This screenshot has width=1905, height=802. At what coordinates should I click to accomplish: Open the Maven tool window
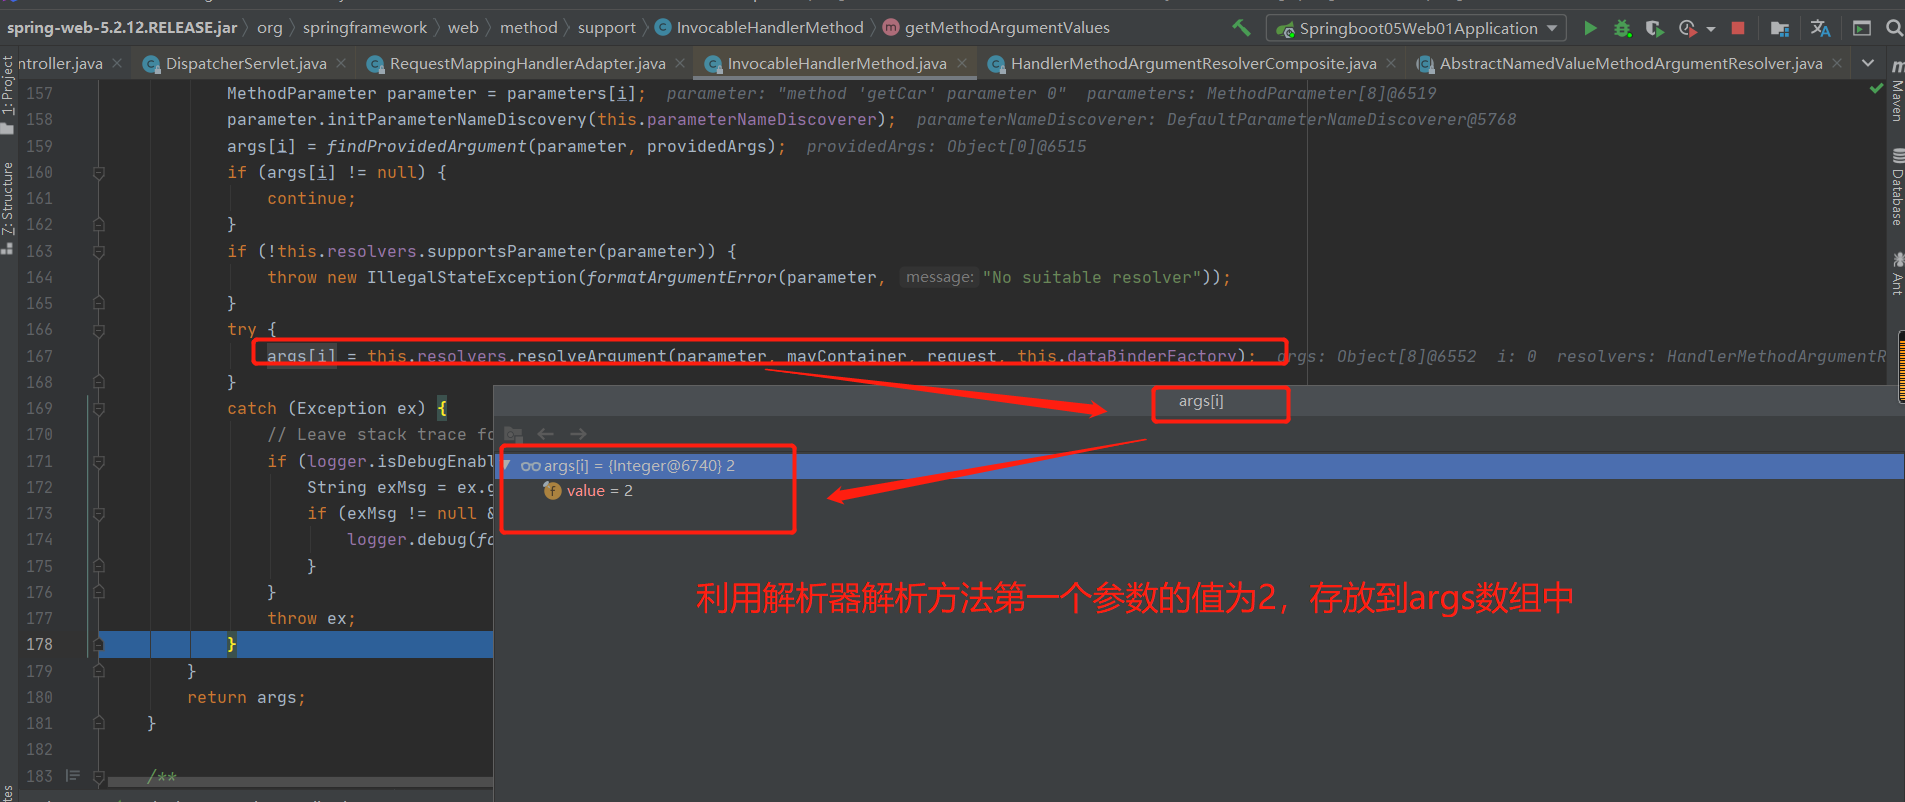[x=1896, y=91]
